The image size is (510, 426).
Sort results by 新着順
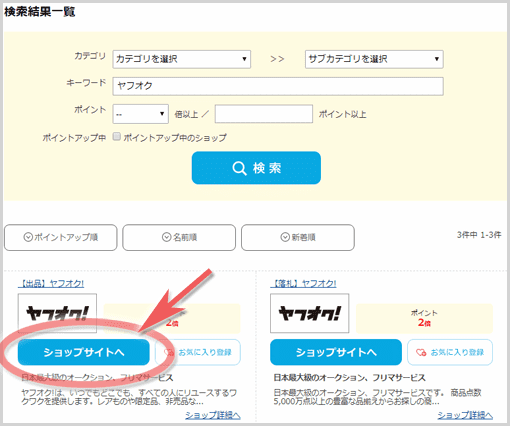click(x=298, y=237)
